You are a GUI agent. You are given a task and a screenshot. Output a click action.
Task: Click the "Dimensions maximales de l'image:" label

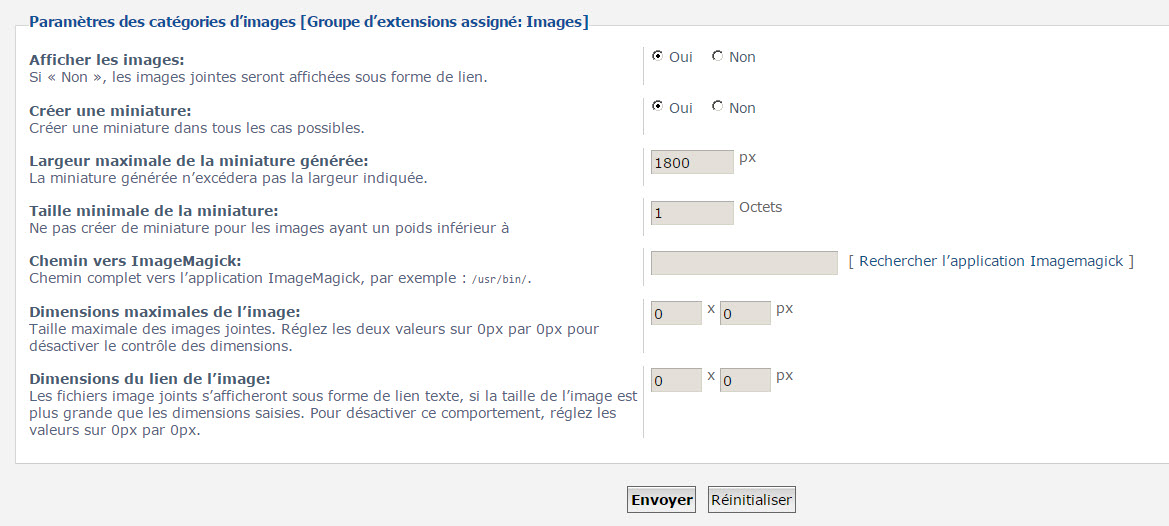coord(165,311)
